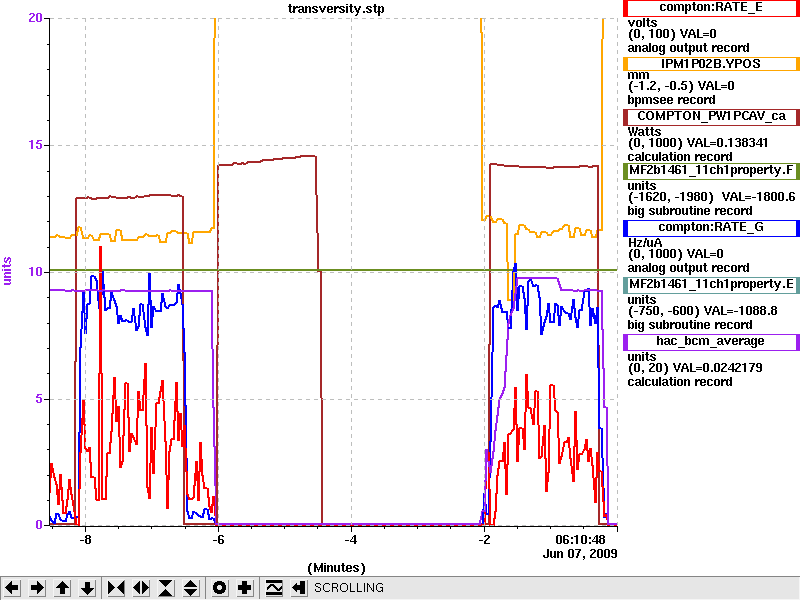Image resolution: width=800 pixels, height=600 pixels.
Task: Click the vertical 'units' y-axis label
Action: (x=7, y=271)
